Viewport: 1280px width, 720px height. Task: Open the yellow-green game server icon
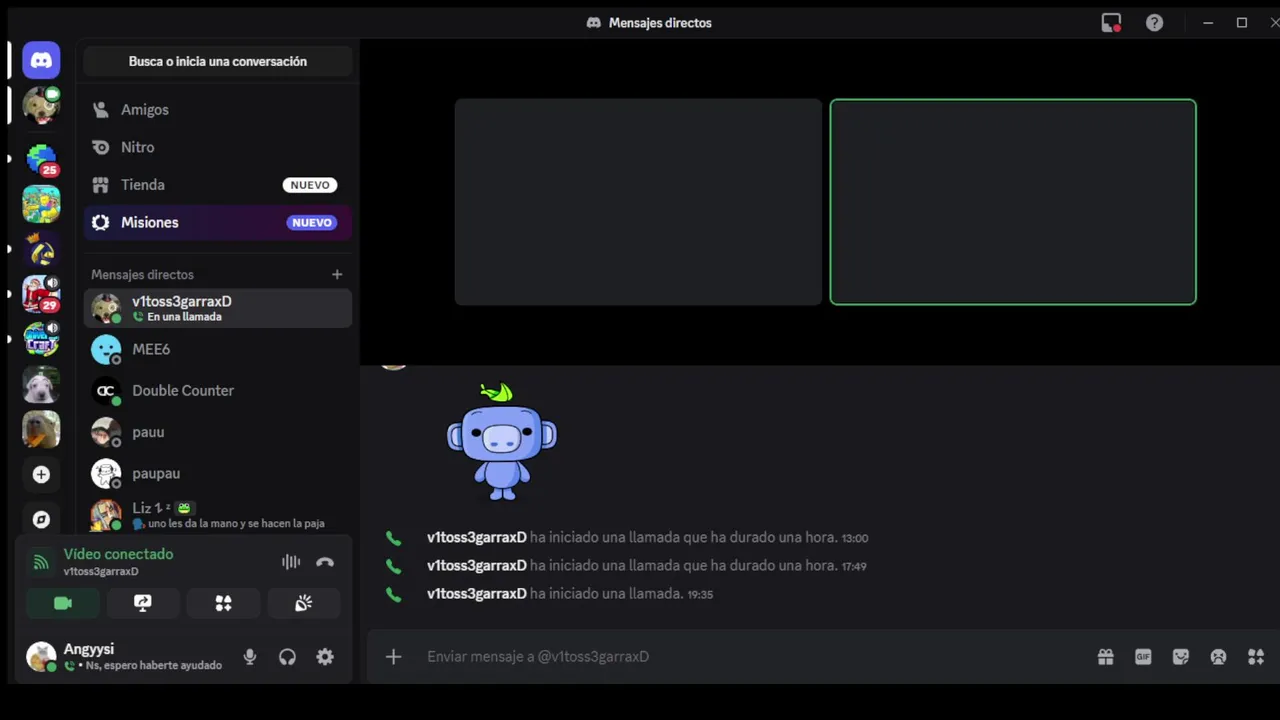click(x=41, y=204)
